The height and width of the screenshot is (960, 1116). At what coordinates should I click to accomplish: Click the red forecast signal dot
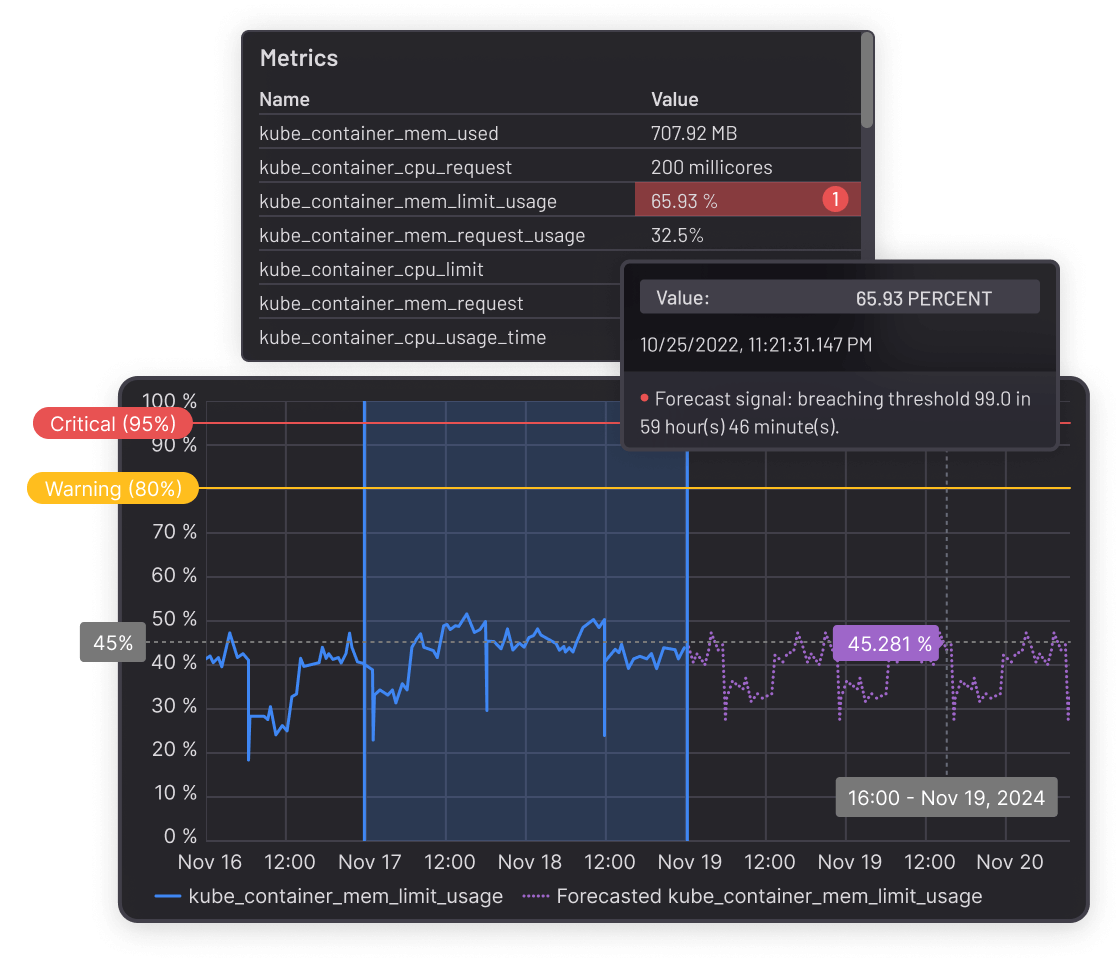[x=645, y=399]
